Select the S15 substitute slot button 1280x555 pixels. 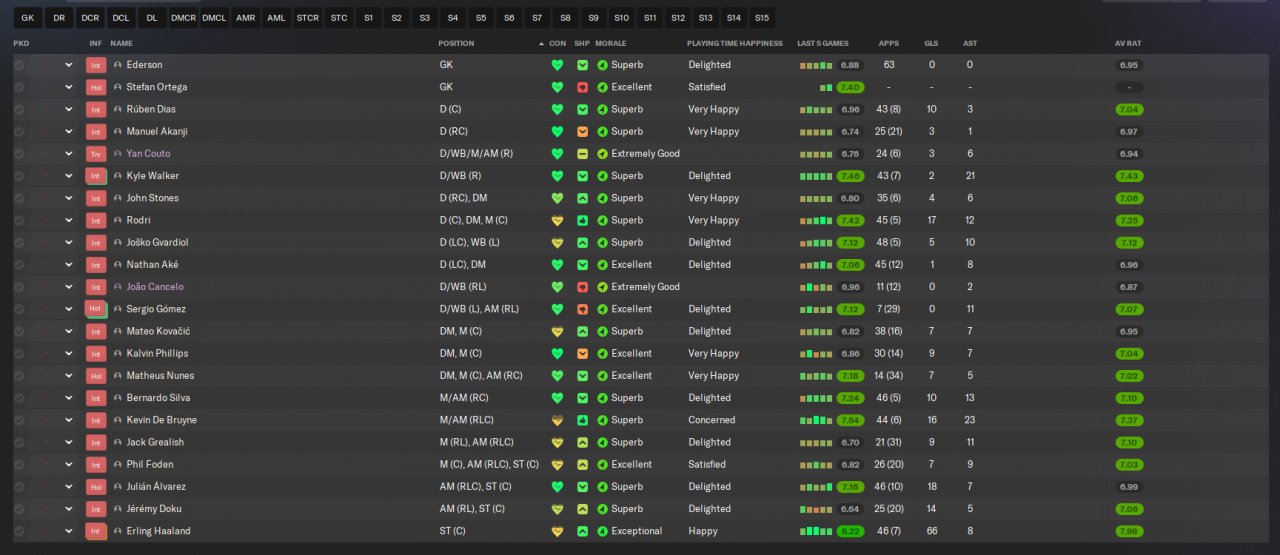tap(762, 18)
